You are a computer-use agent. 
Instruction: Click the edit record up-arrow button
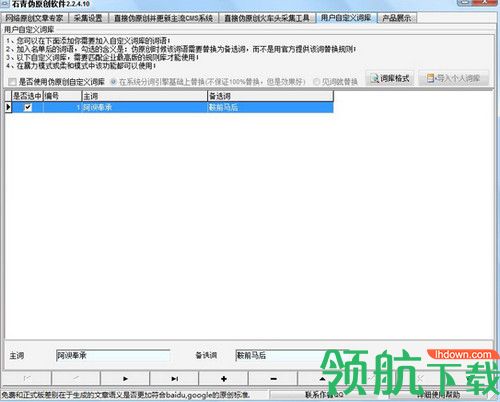click(322, 379)
